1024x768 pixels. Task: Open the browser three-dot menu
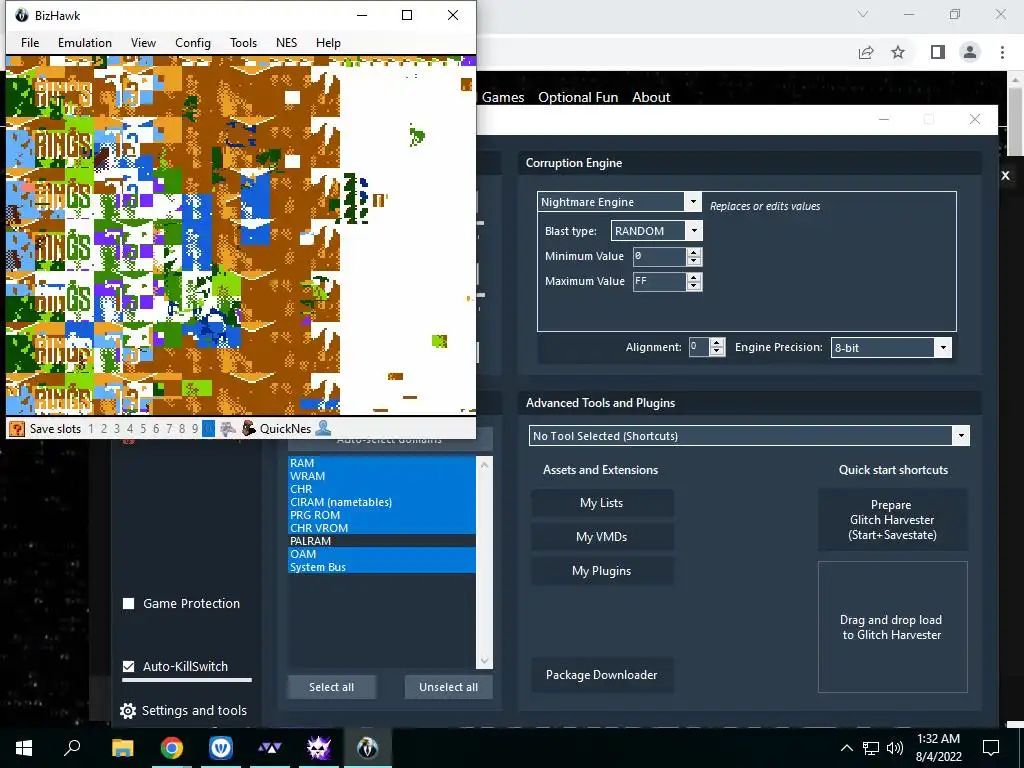(1002, 52)
